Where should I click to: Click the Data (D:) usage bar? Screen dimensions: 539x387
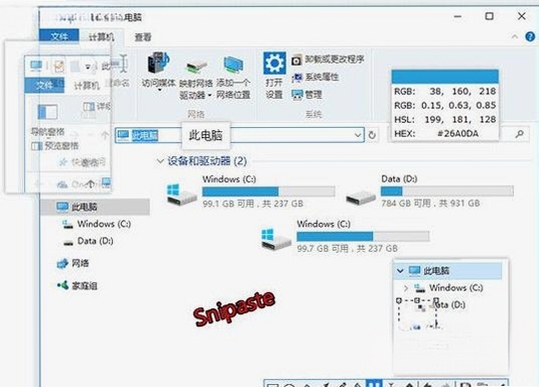point(447,191)
